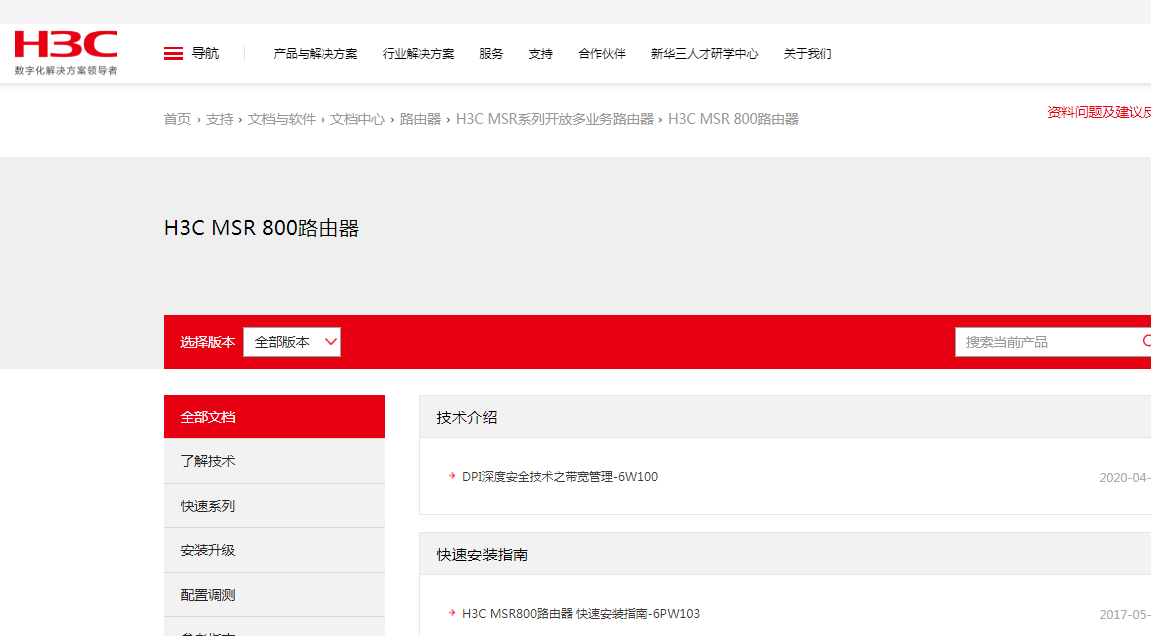The image size is (1151, 636).
Task: Select 配置调测 sidebar tab
Action: (275, 595)
